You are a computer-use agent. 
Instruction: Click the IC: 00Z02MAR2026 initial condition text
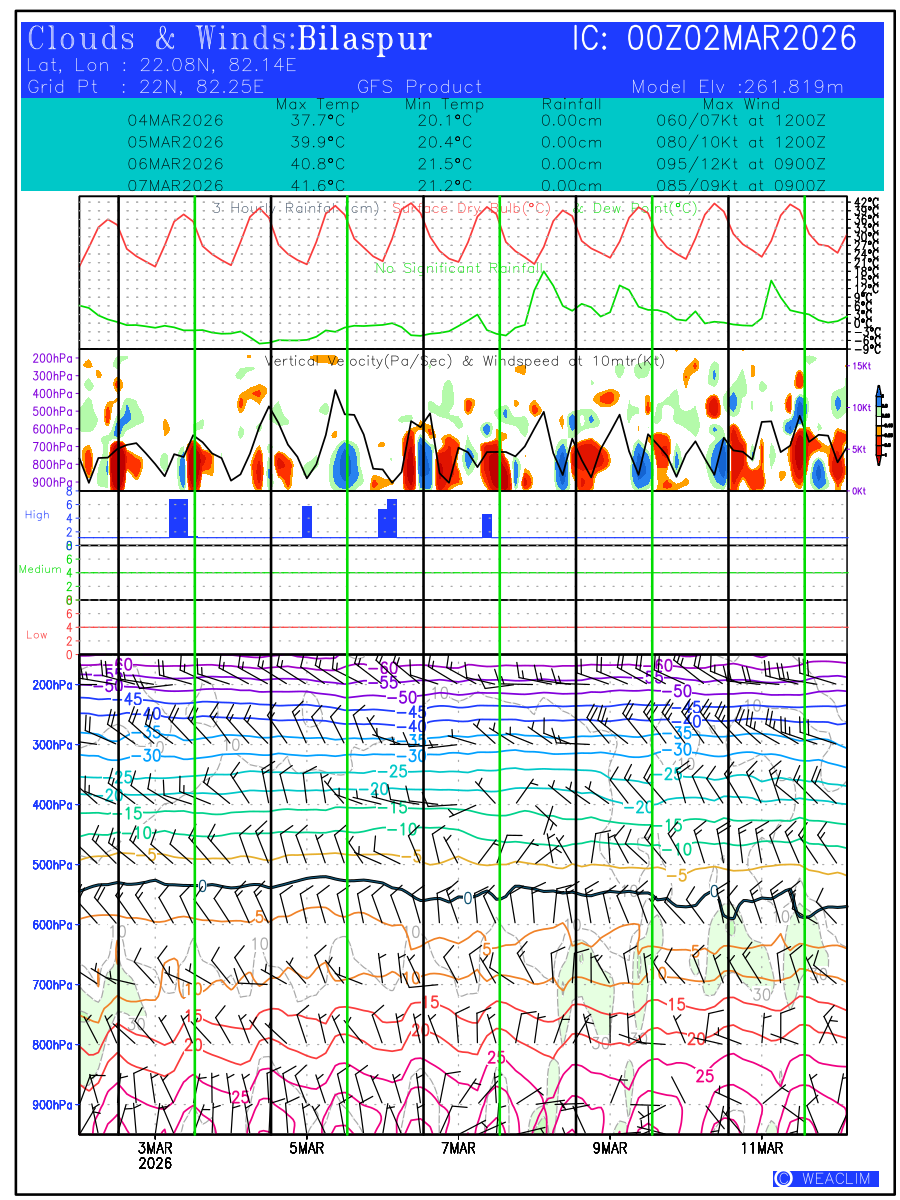pos(714,39)
